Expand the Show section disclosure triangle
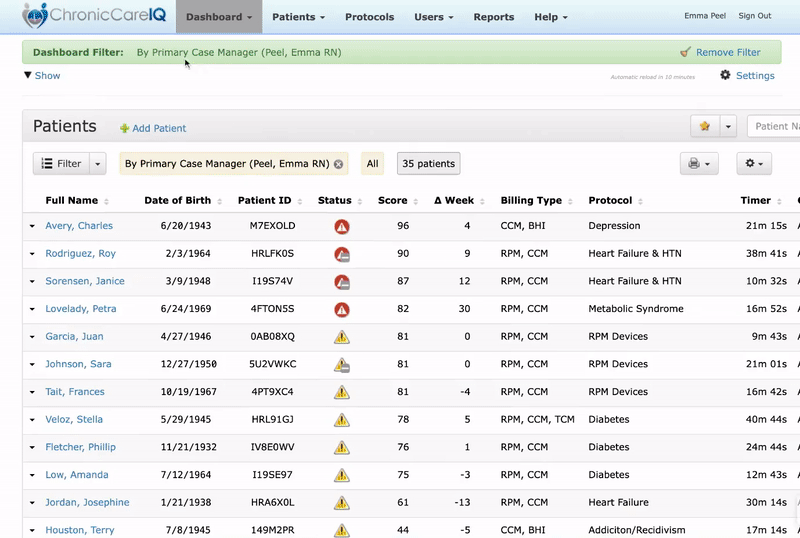800x538 pixels. pos(28,75)
